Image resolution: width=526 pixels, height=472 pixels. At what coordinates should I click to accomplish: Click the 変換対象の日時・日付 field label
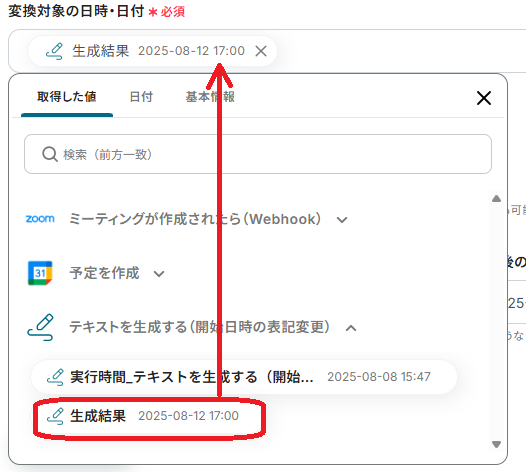click(76, 11)
